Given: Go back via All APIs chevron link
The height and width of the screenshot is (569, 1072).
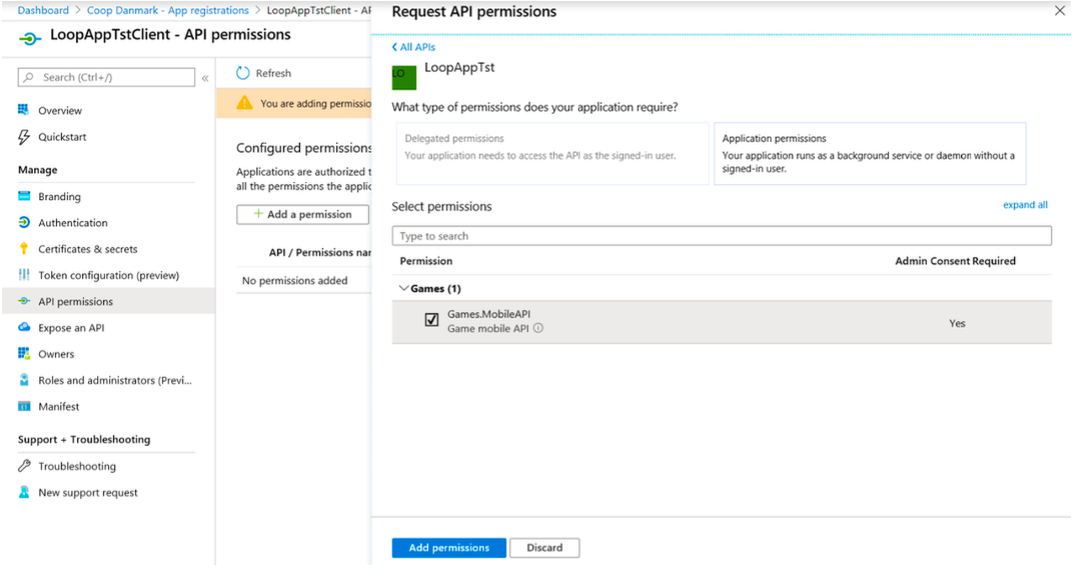Looking at the screenshot, I should pyautogui.click(x=414, y=47).
